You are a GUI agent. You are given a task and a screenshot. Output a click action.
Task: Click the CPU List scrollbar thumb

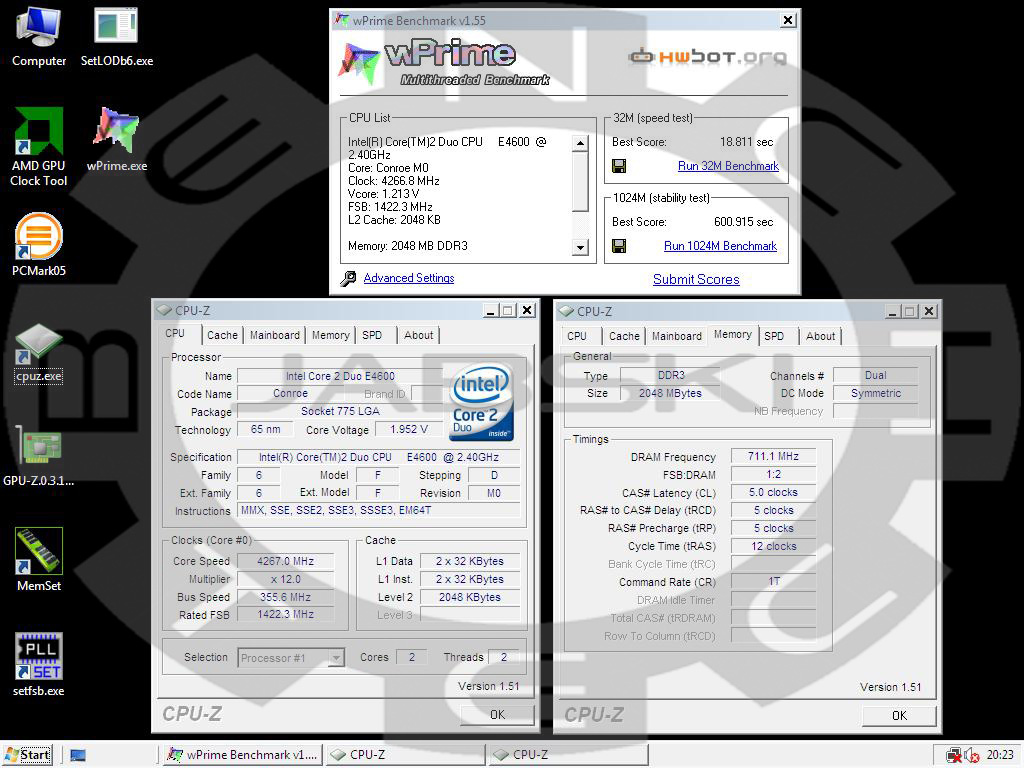tap(580, 182)
